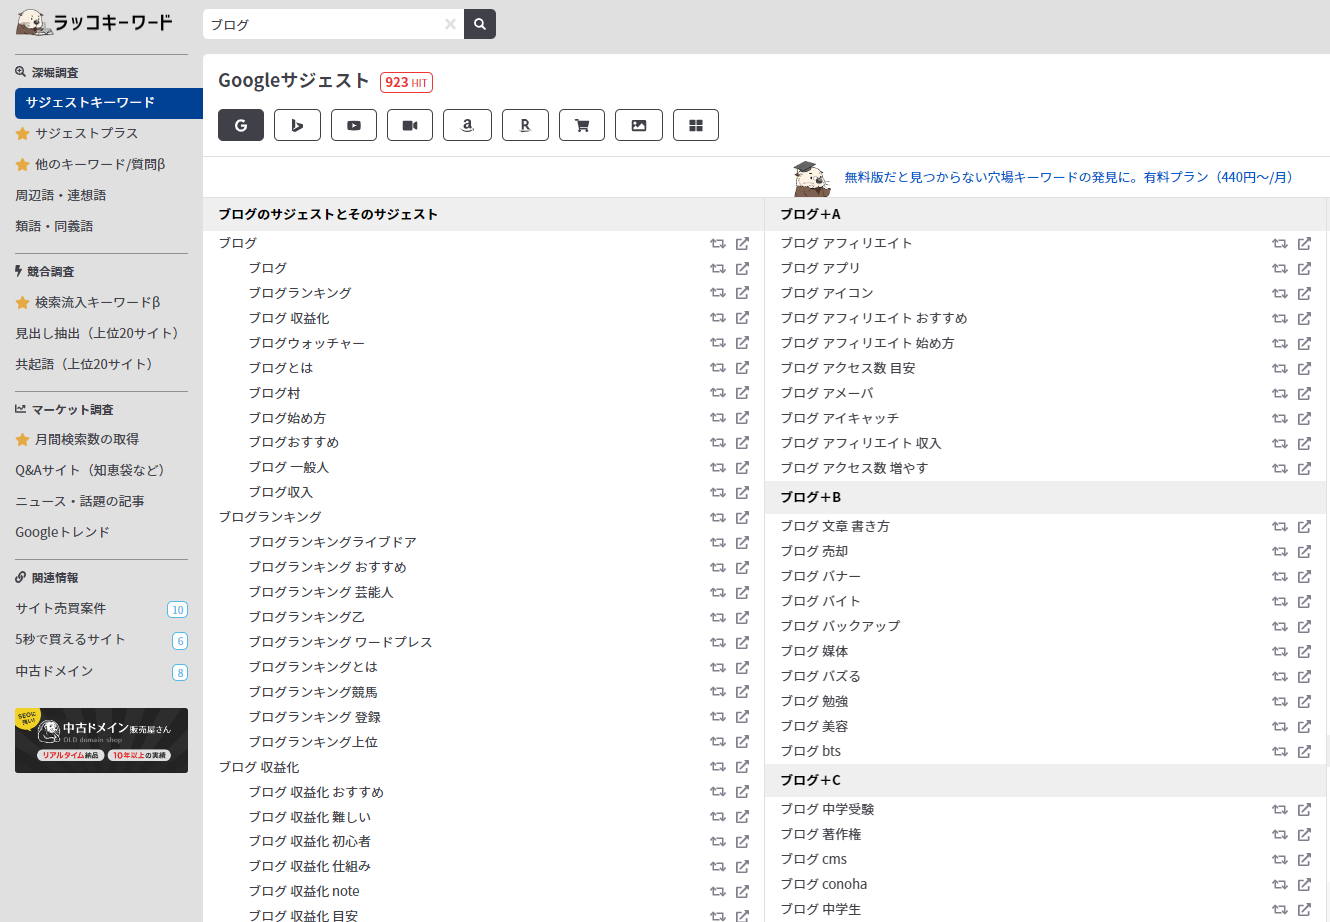Screen dimensions: 1330x922
Task: Click ブログランキング ワードプレス suggestion
Action: click(x=341, y=642)
